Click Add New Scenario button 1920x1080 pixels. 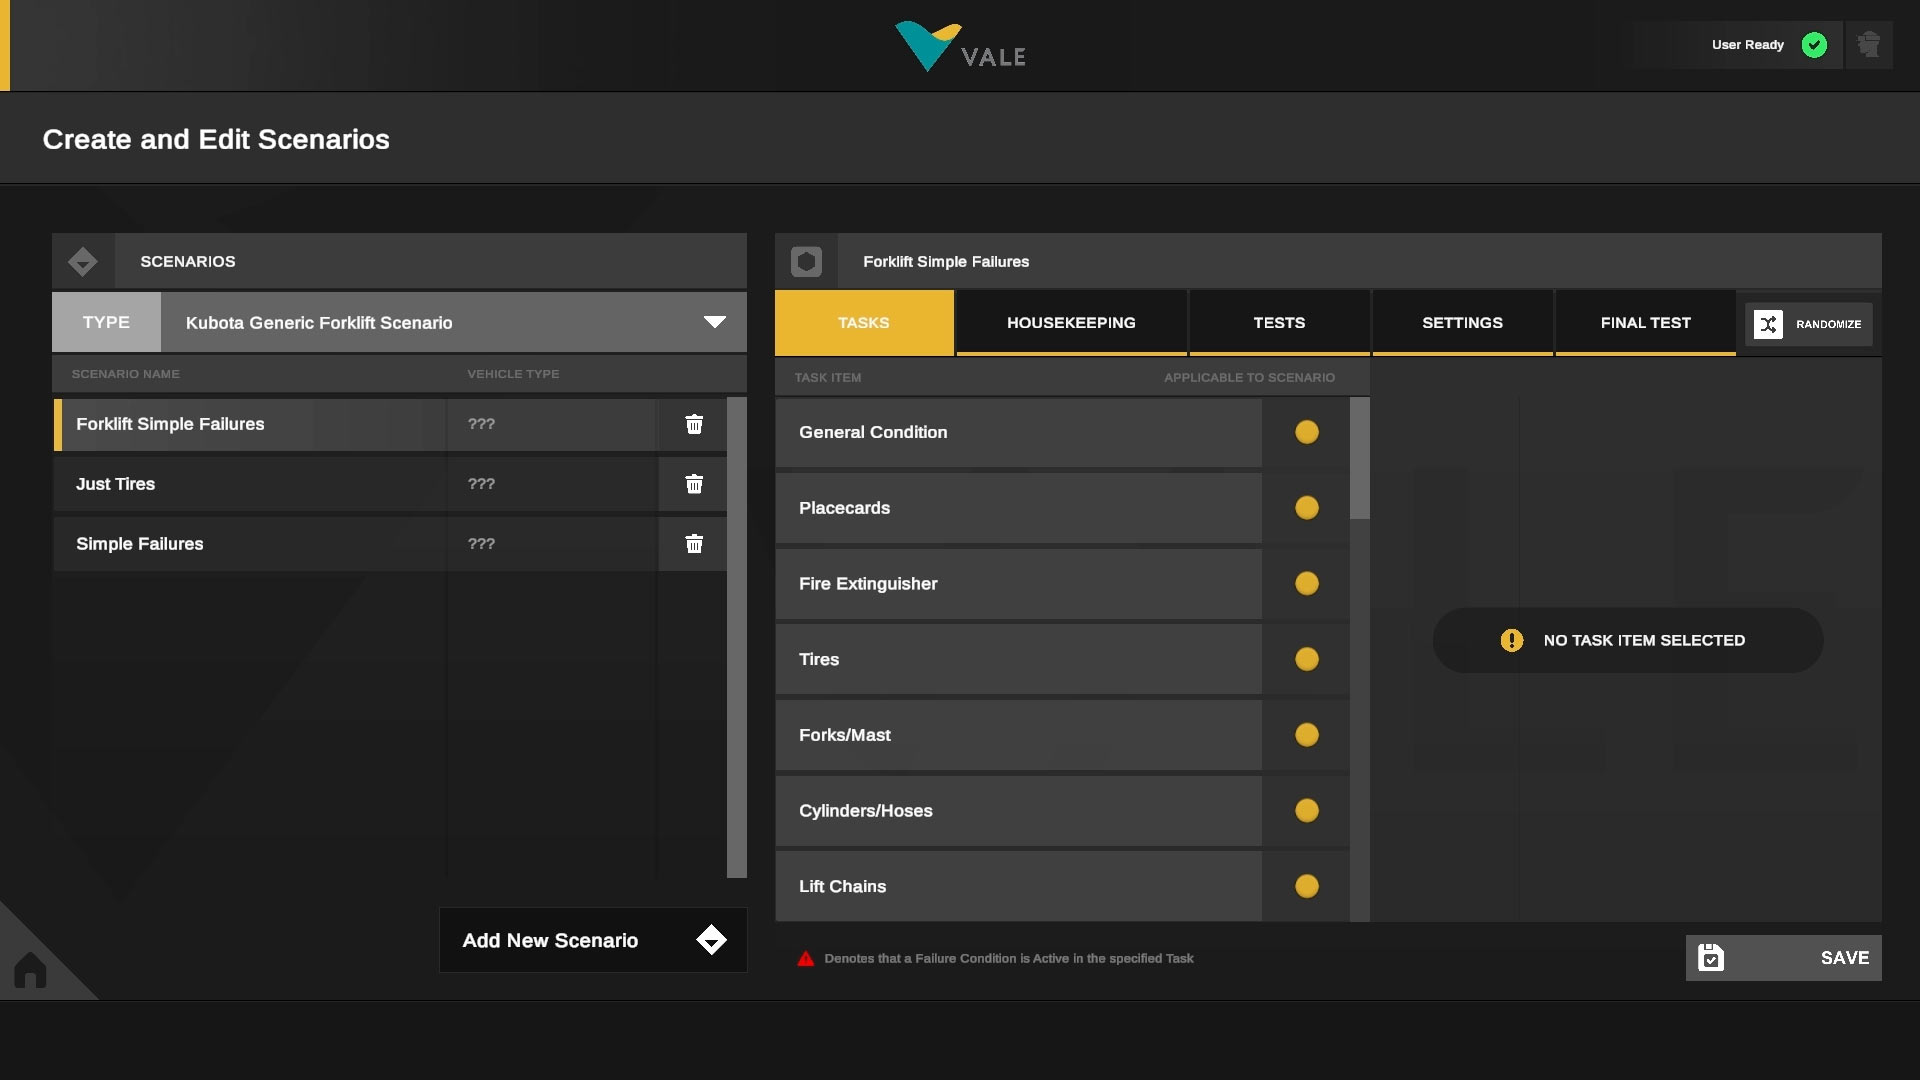[593, 940]
